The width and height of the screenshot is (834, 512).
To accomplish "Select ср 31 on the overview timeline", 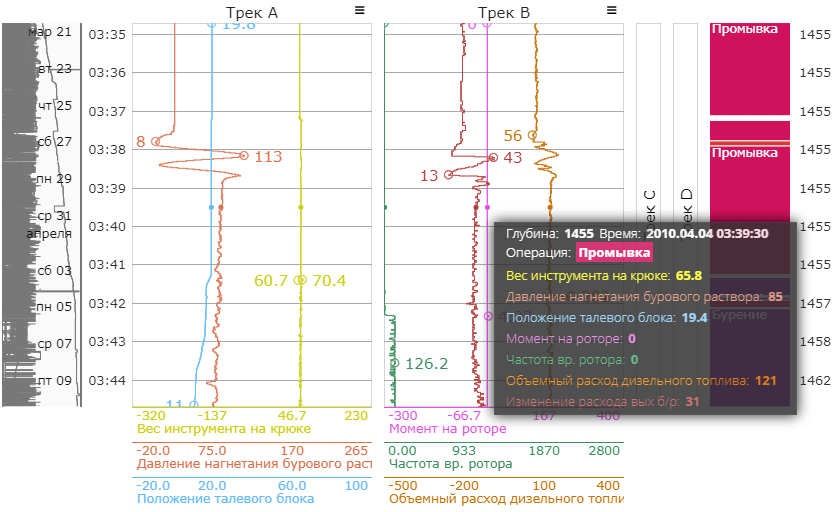I will pyautogui.click(x=54, y=216).
